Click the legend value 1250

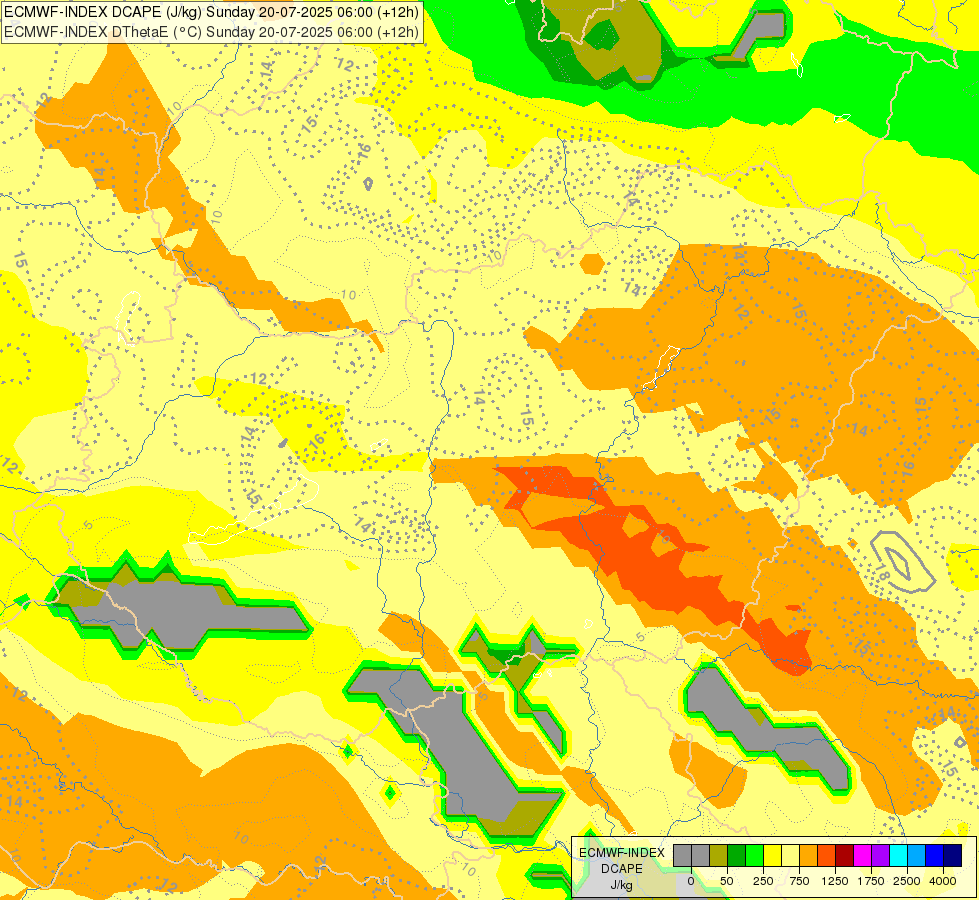pyautogui.click(x=835, y=881)
